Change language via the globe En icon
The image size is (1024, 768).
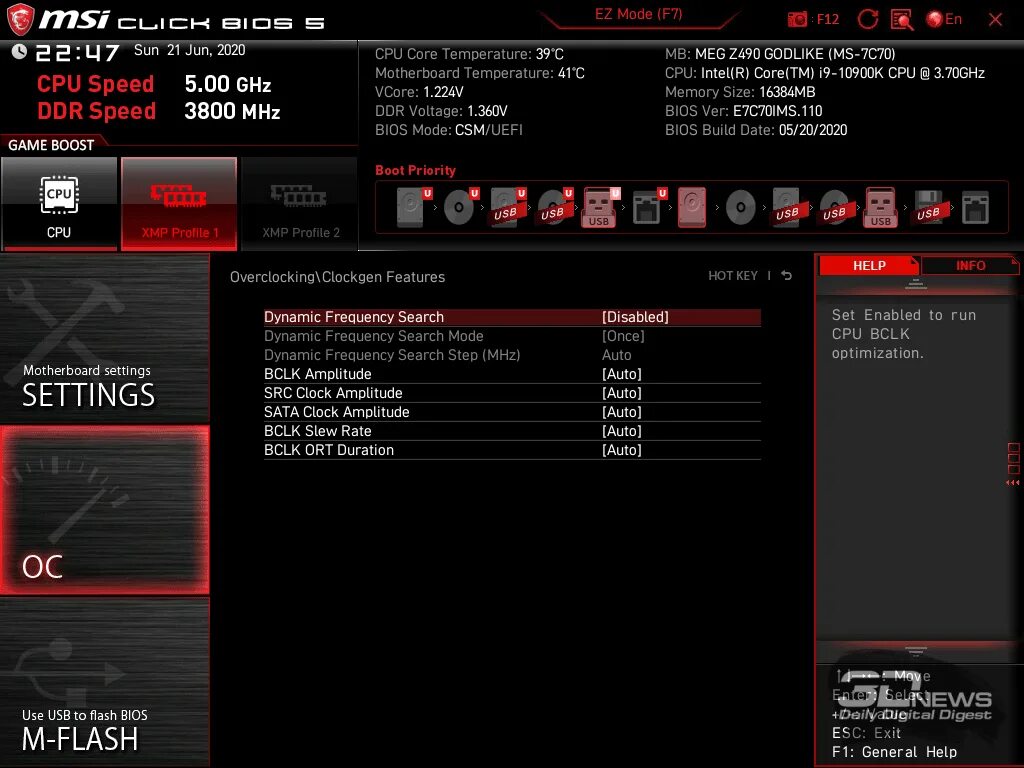pyautogui.click(x=944, y=19)
